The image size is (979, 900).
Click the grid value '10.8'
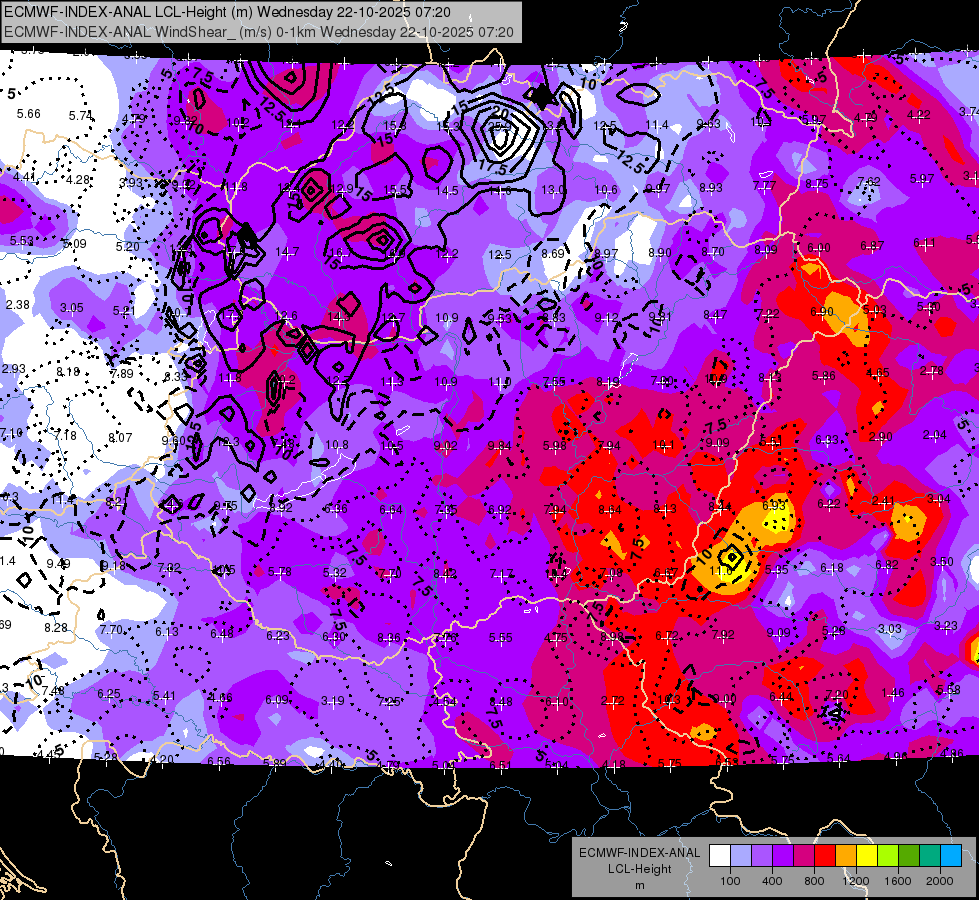pos(337,445)
